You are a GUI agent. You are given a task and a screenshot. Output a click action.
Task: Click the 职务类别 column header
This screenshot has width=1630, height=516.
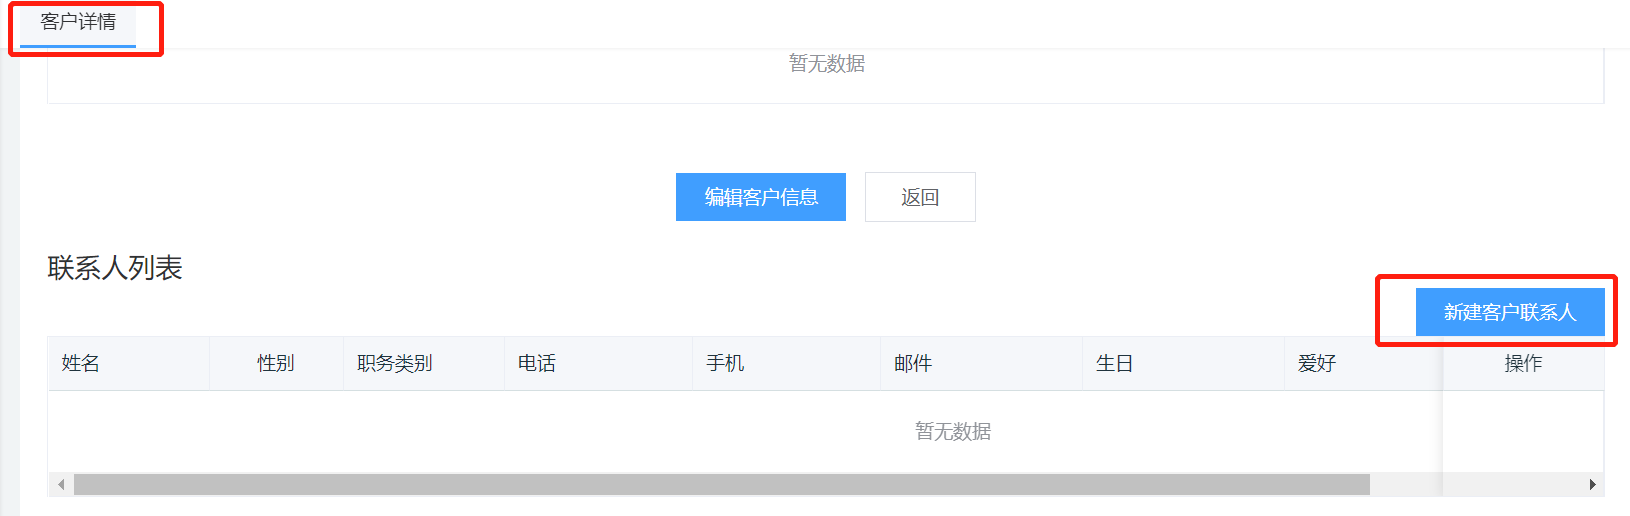coord(395,363)
